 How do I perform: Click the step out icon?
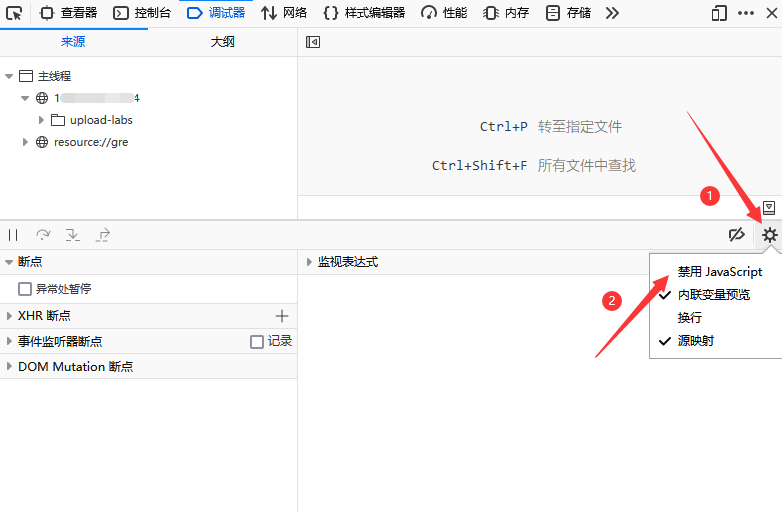[x=103, y=235]
